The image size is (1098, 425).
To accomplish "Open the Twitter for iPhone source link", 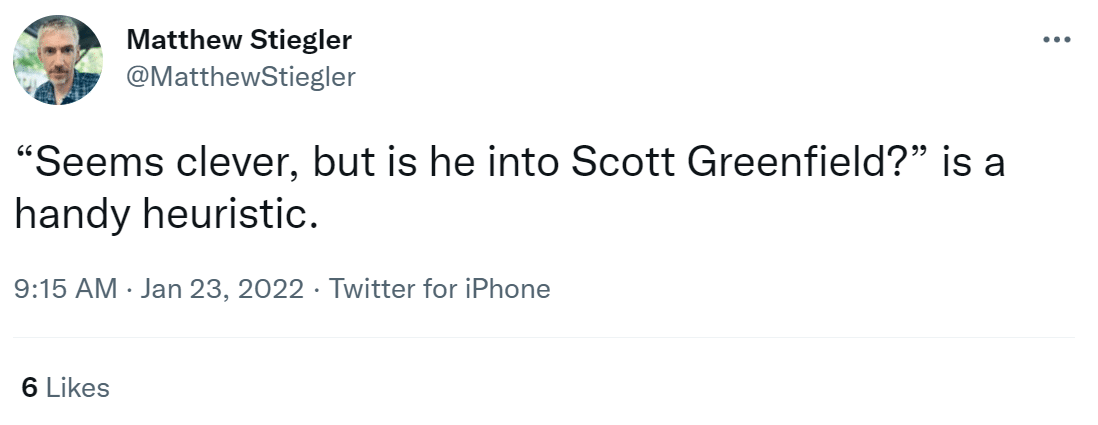I will click(x=439, y=289).
